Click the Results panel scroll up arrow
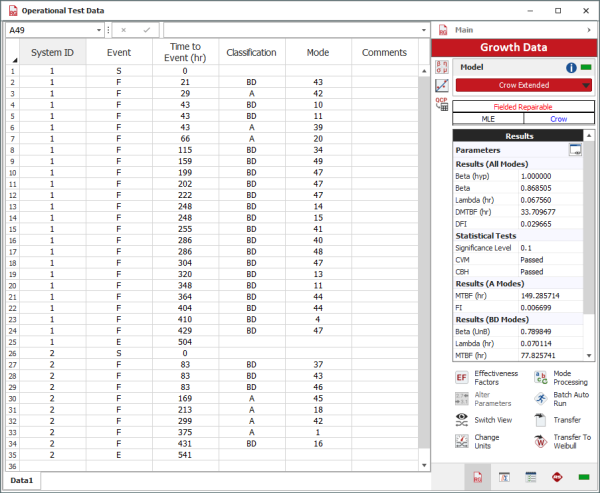This screenshot has height=493, width=600. click(589, 135)
